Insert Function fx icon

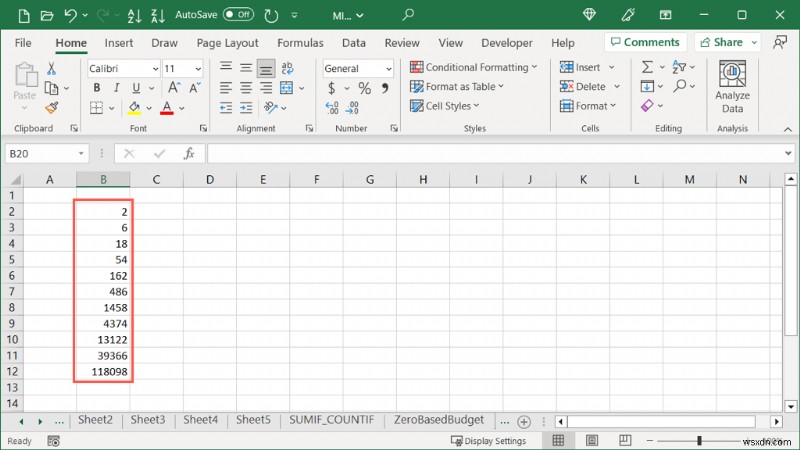point(189,154)
